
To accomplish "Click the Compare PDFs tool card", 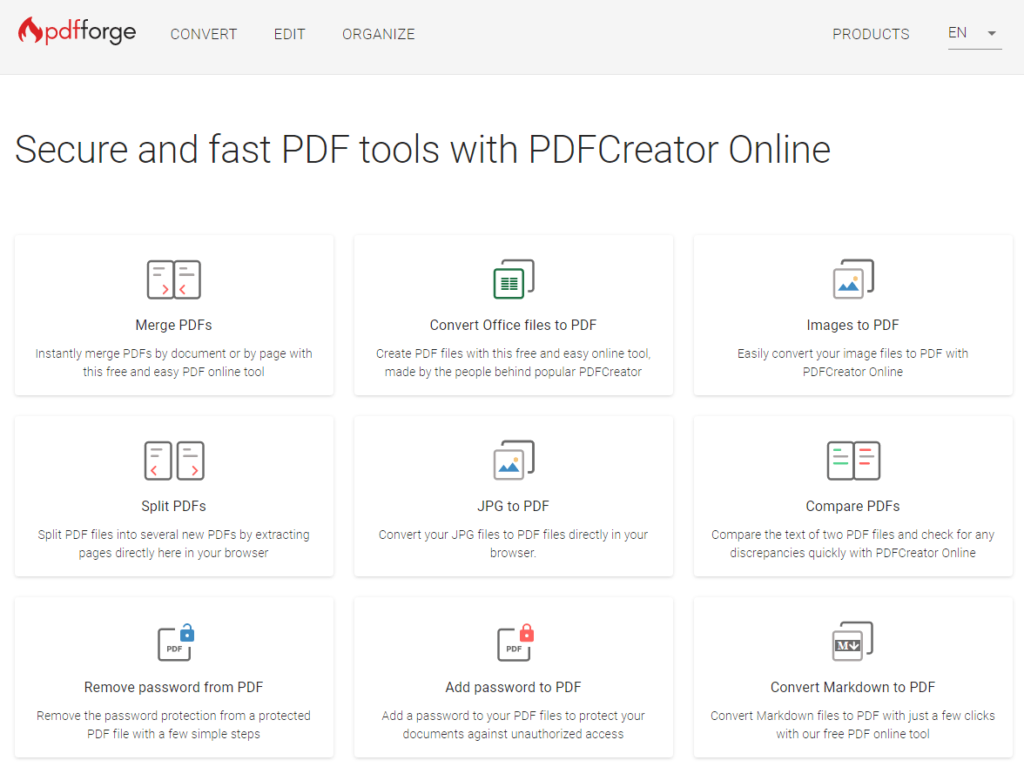I will point(852,495).
